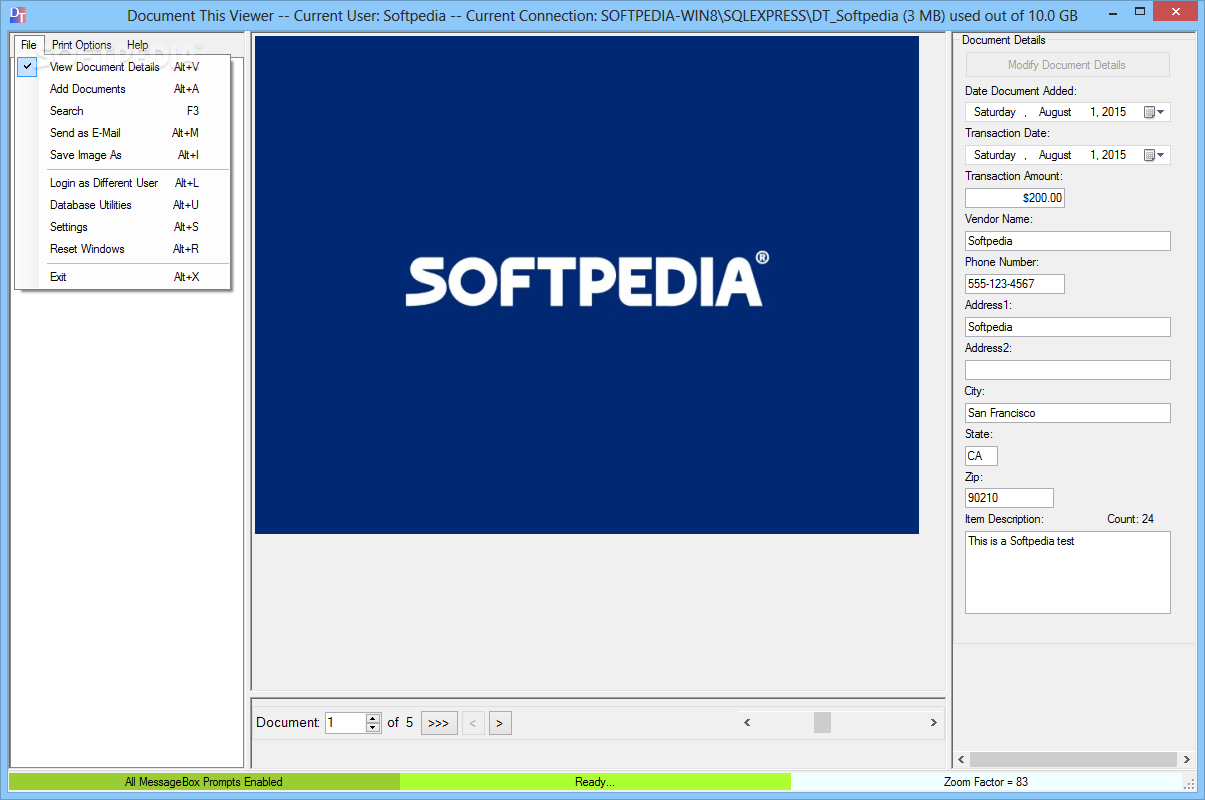The height and width of the screenshot is (800, 1205).
Task: Select 'Saturday' in Transaction Date picker
Action: click(x=995, y=155)
